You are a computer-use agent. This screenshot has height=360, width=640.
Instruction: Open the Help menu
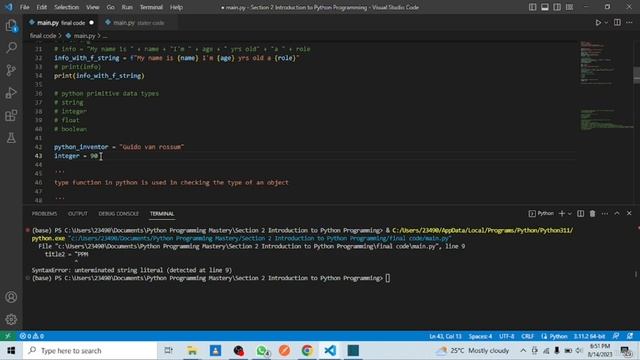(176, 7)
